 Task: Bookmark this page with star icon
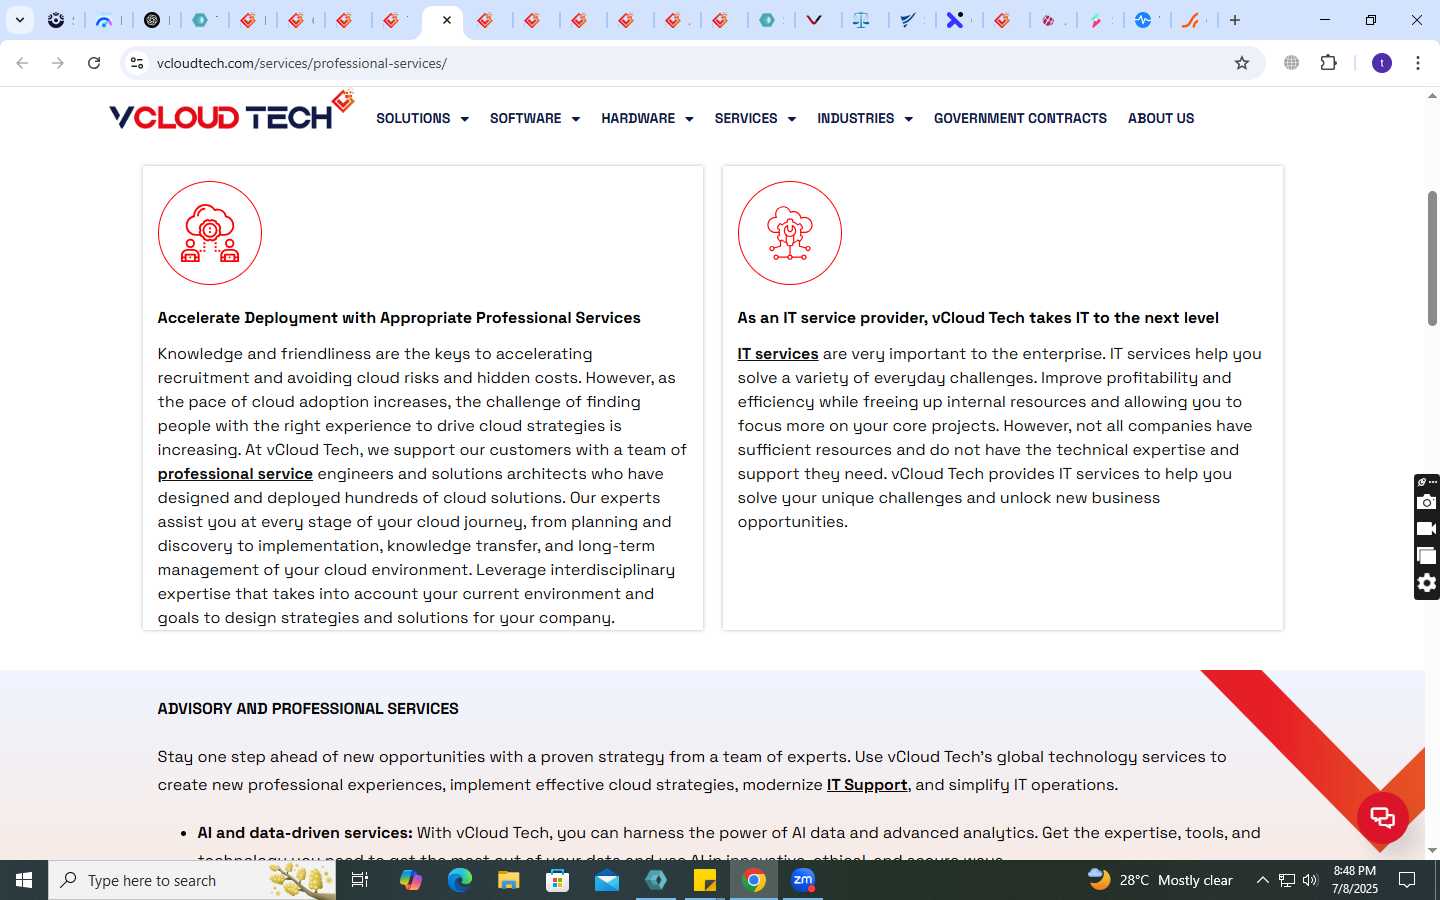point(1242,63)
